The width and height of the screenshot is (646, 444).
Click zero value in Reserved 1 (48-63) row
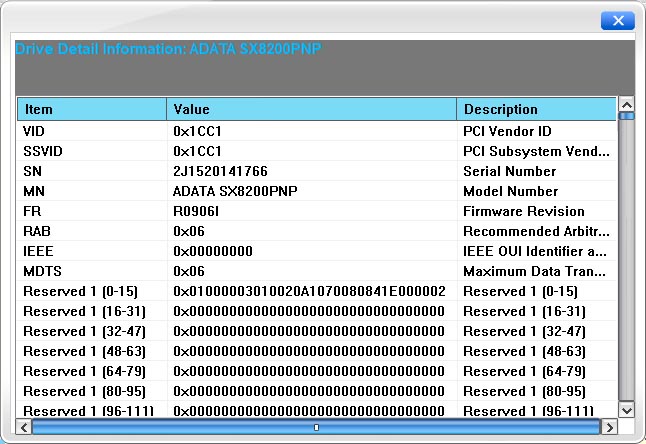pyautogui.click(x=309, y=351)
